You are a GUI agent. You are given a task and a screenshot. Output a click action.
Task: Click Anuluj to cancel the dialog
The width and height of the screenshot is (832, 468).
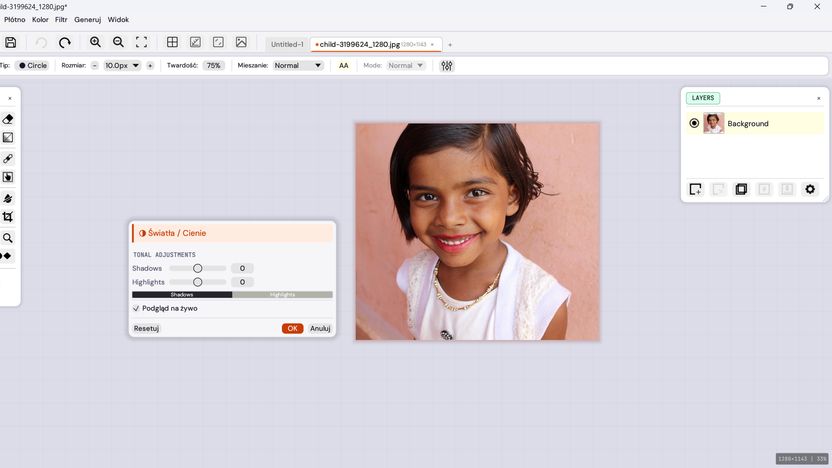320,328
